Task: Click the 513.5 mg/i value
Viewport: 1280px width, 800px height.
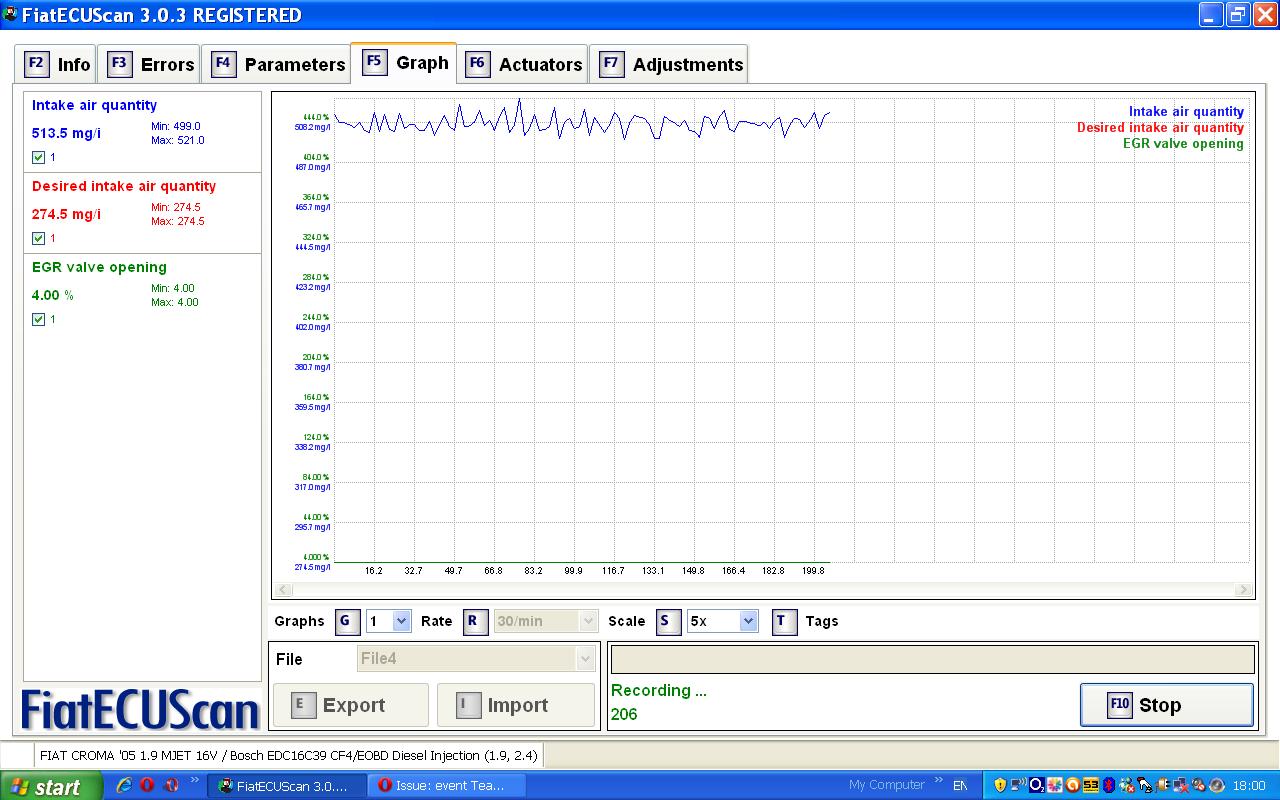Action: click(x=66, y=133)
